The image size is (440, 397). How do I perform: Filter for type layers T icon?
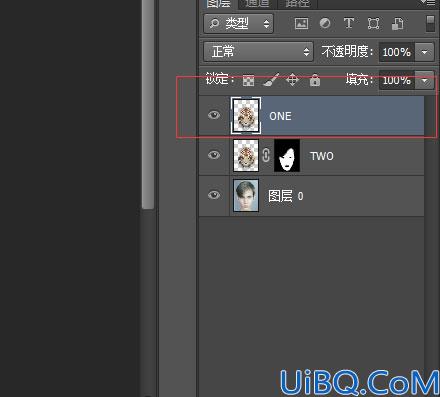349,23
